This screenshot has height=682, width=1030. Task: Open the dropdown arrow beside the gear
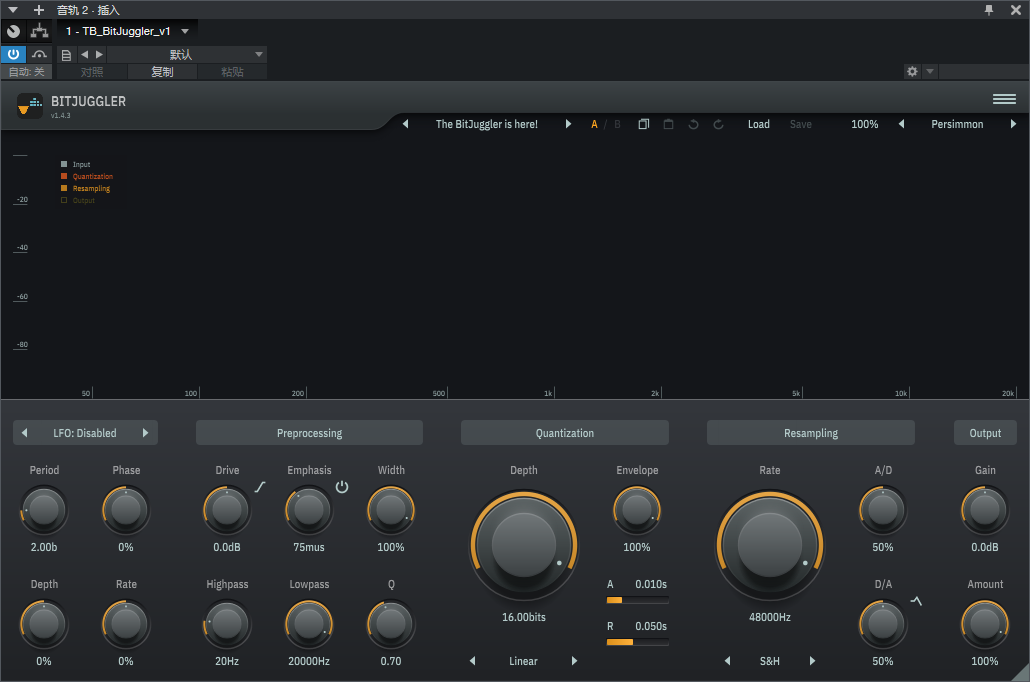(x=929, y=71)
